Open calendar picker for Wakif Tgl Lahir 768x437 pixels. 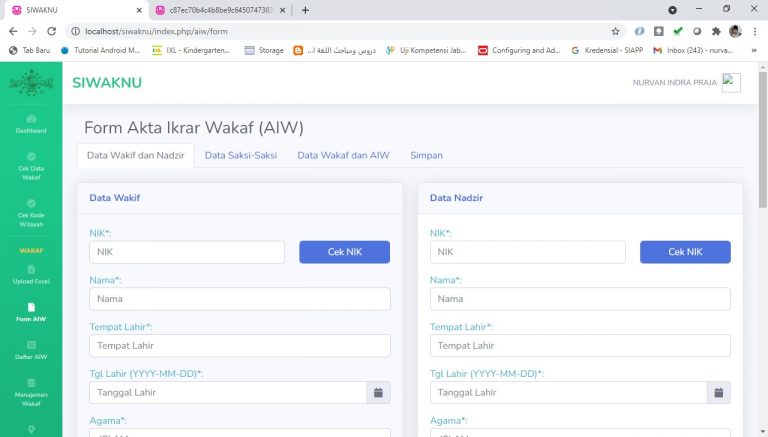tap(378, 392)
